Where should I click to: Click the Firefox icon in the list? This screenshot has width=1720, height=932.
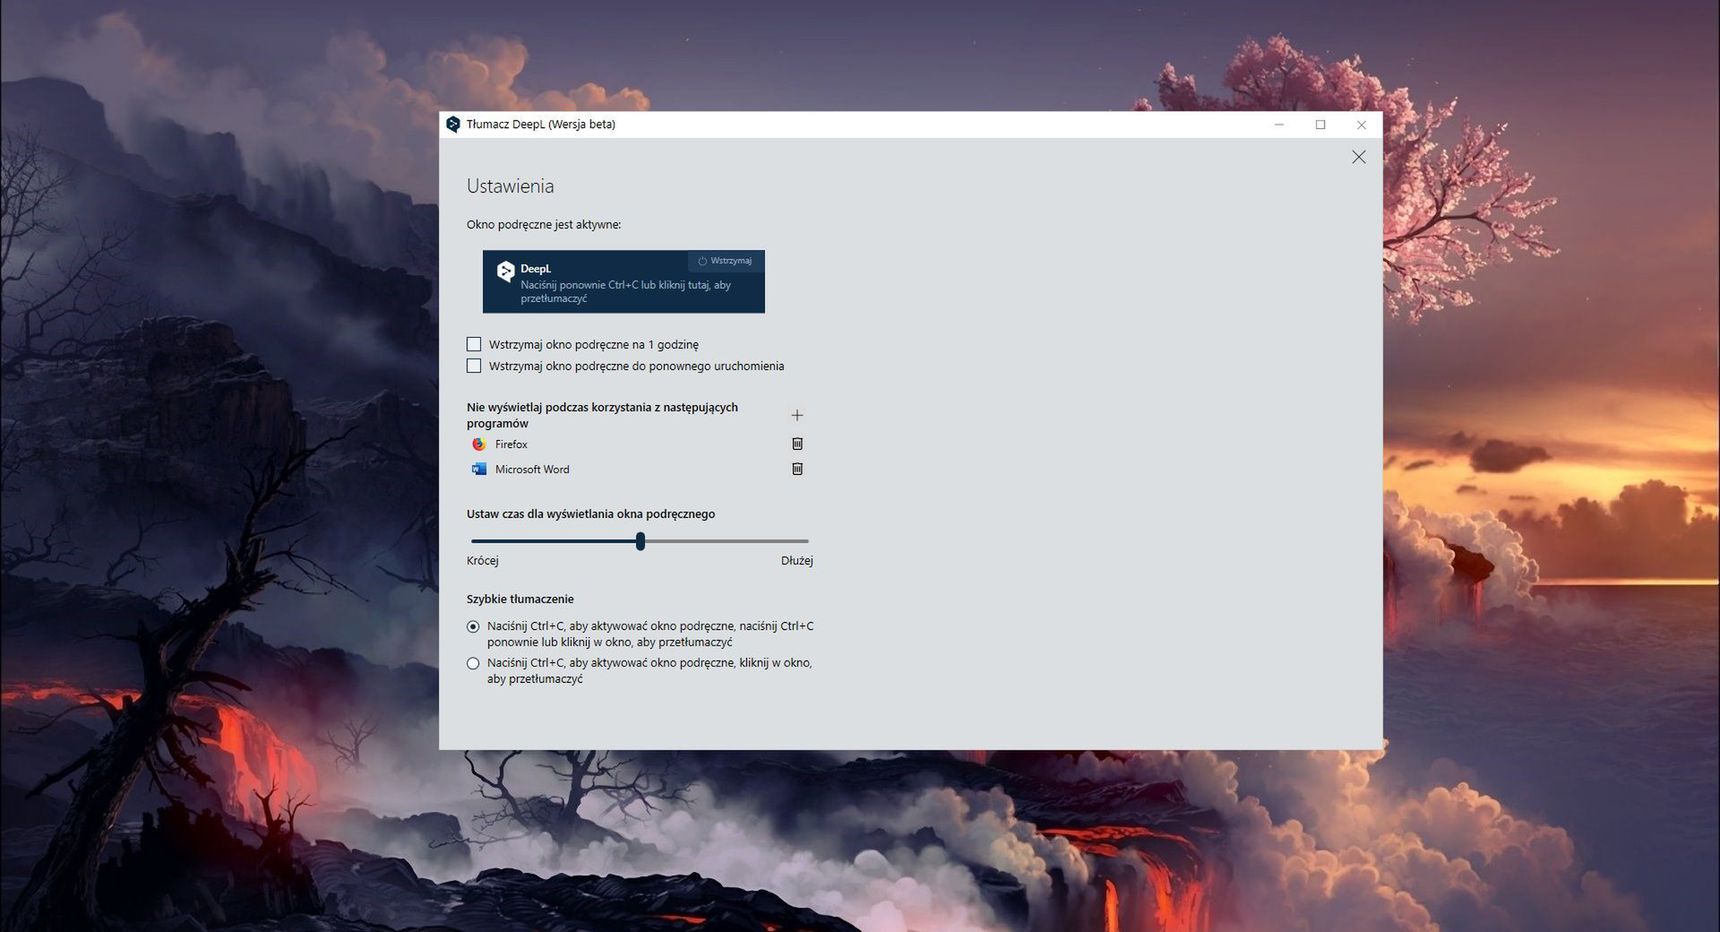[x=479, y=444]
